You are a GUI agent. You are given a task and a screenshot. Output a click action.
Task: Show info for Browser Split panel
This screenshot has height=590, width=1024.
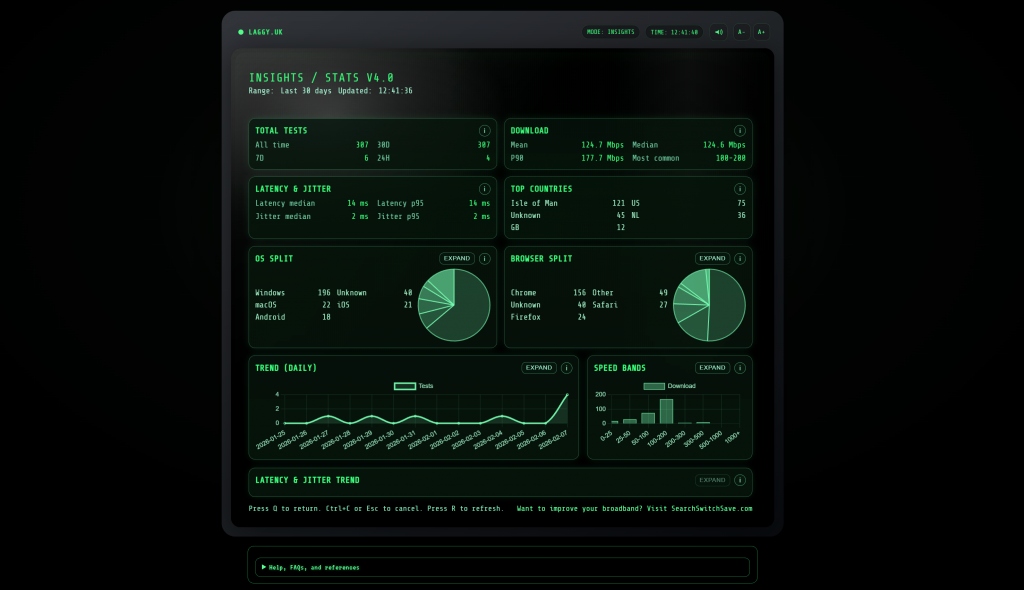point(740,258)
